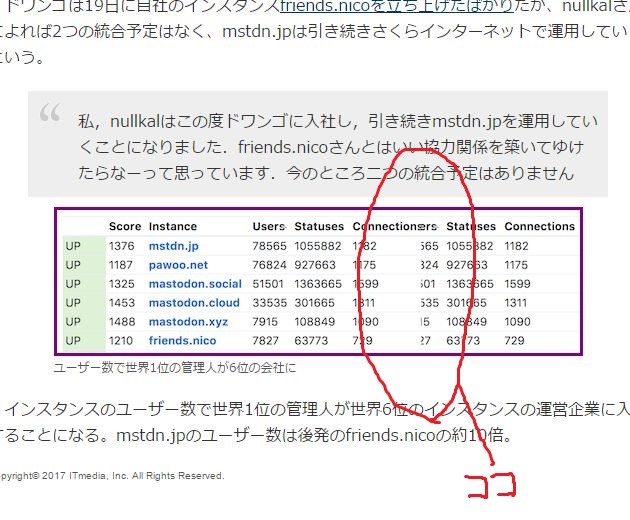The image size is (630, 520).
Task: Open the mastodon.xyz instance link
Action: click(x=188, y=322)
